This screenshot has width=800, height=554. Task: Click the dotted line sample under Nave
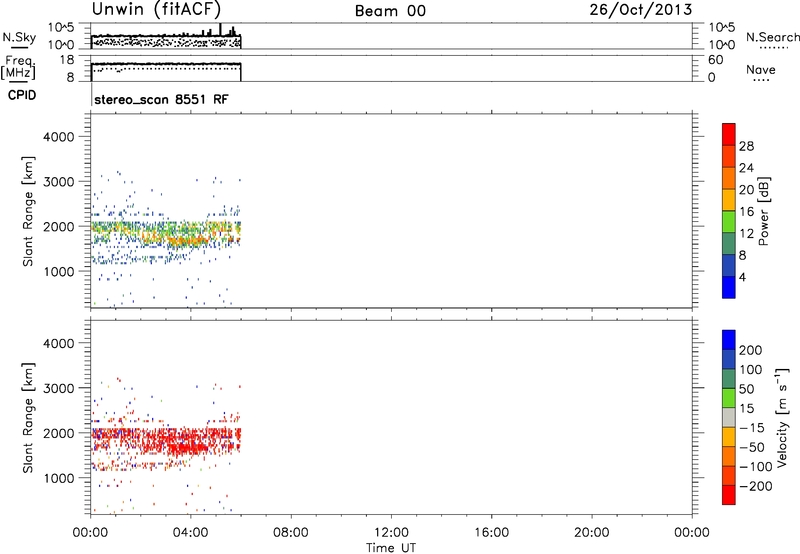coord(761,80)
